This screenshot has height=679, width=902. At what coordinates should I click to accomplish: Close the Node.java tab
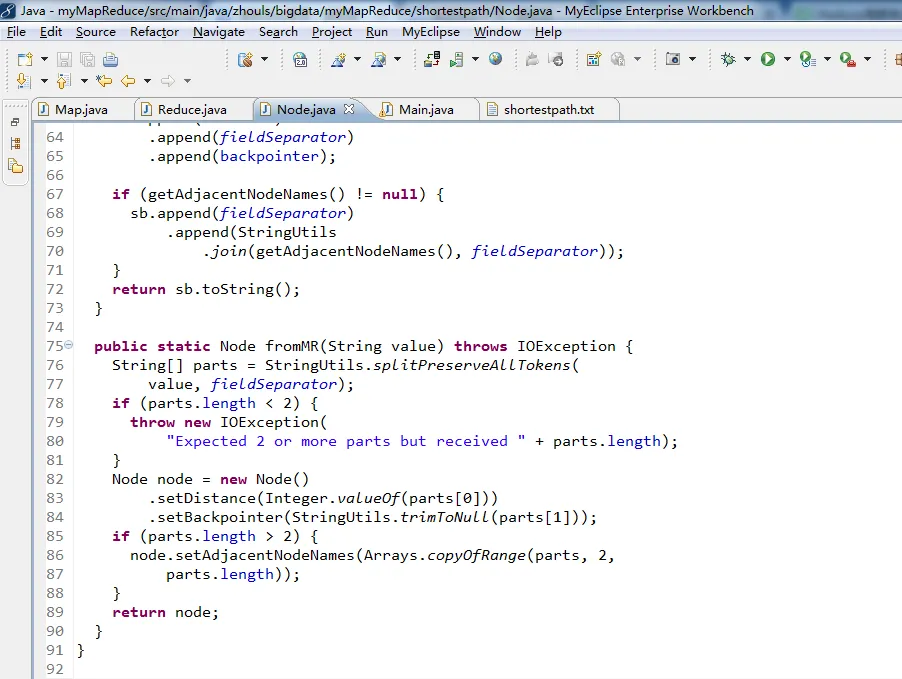click(x=349, y=109)
